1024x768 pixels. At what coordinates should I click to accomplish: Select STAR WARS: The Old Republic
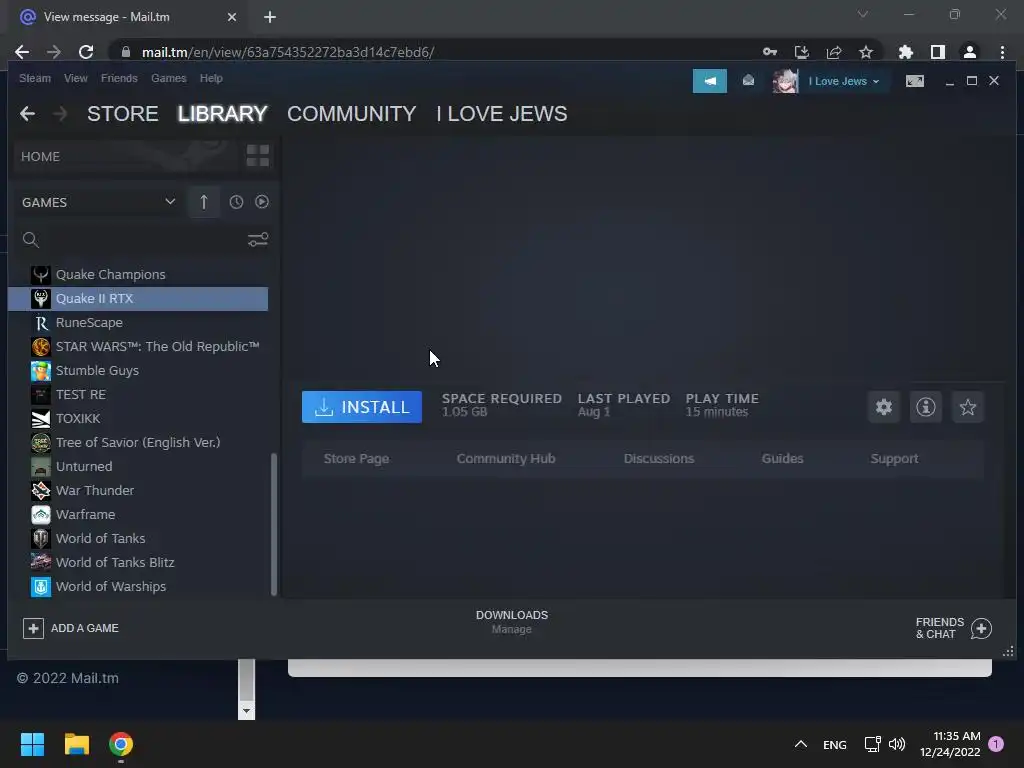(x=138, y=346)
